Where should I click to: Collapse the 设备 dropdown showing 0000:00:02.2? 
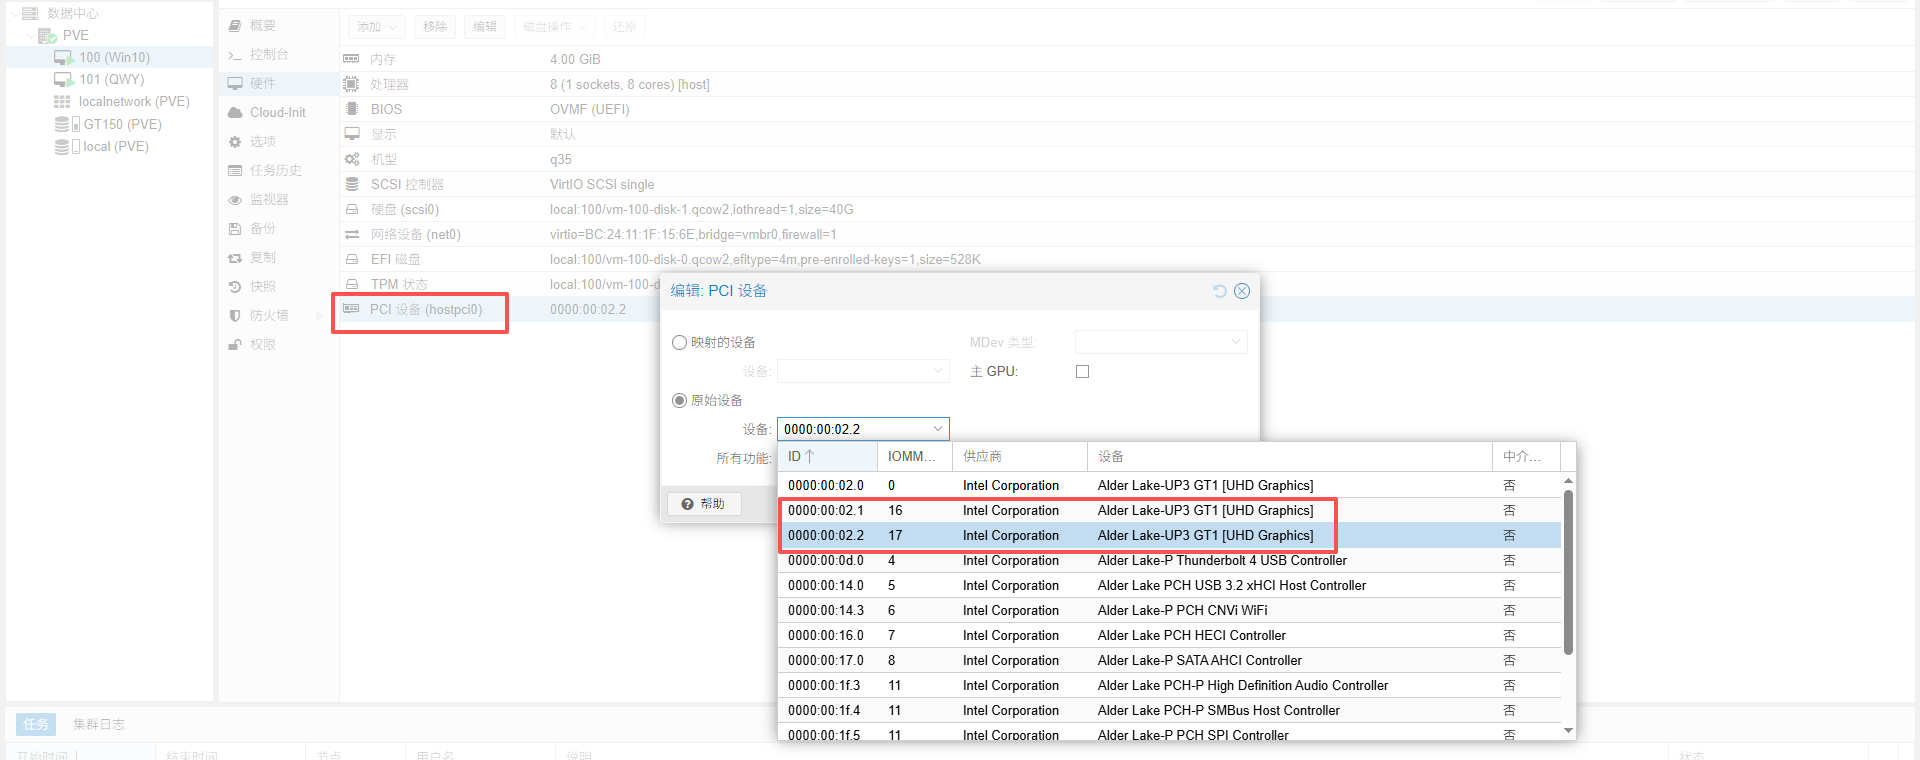click(x=937, y=429)
